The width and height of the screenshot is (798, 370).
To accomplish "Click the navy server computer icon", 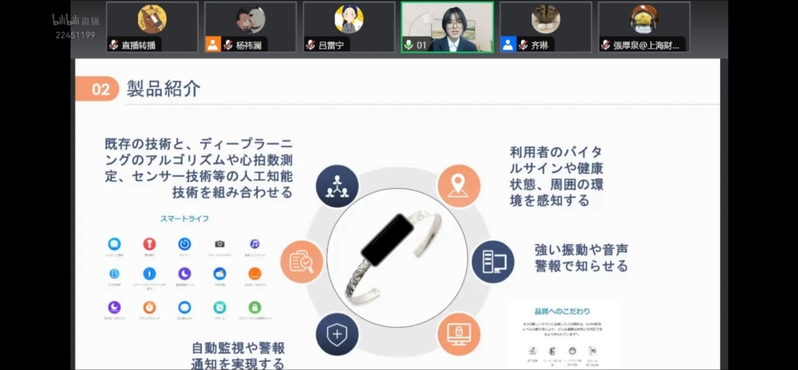I will [x=493, y=262].
